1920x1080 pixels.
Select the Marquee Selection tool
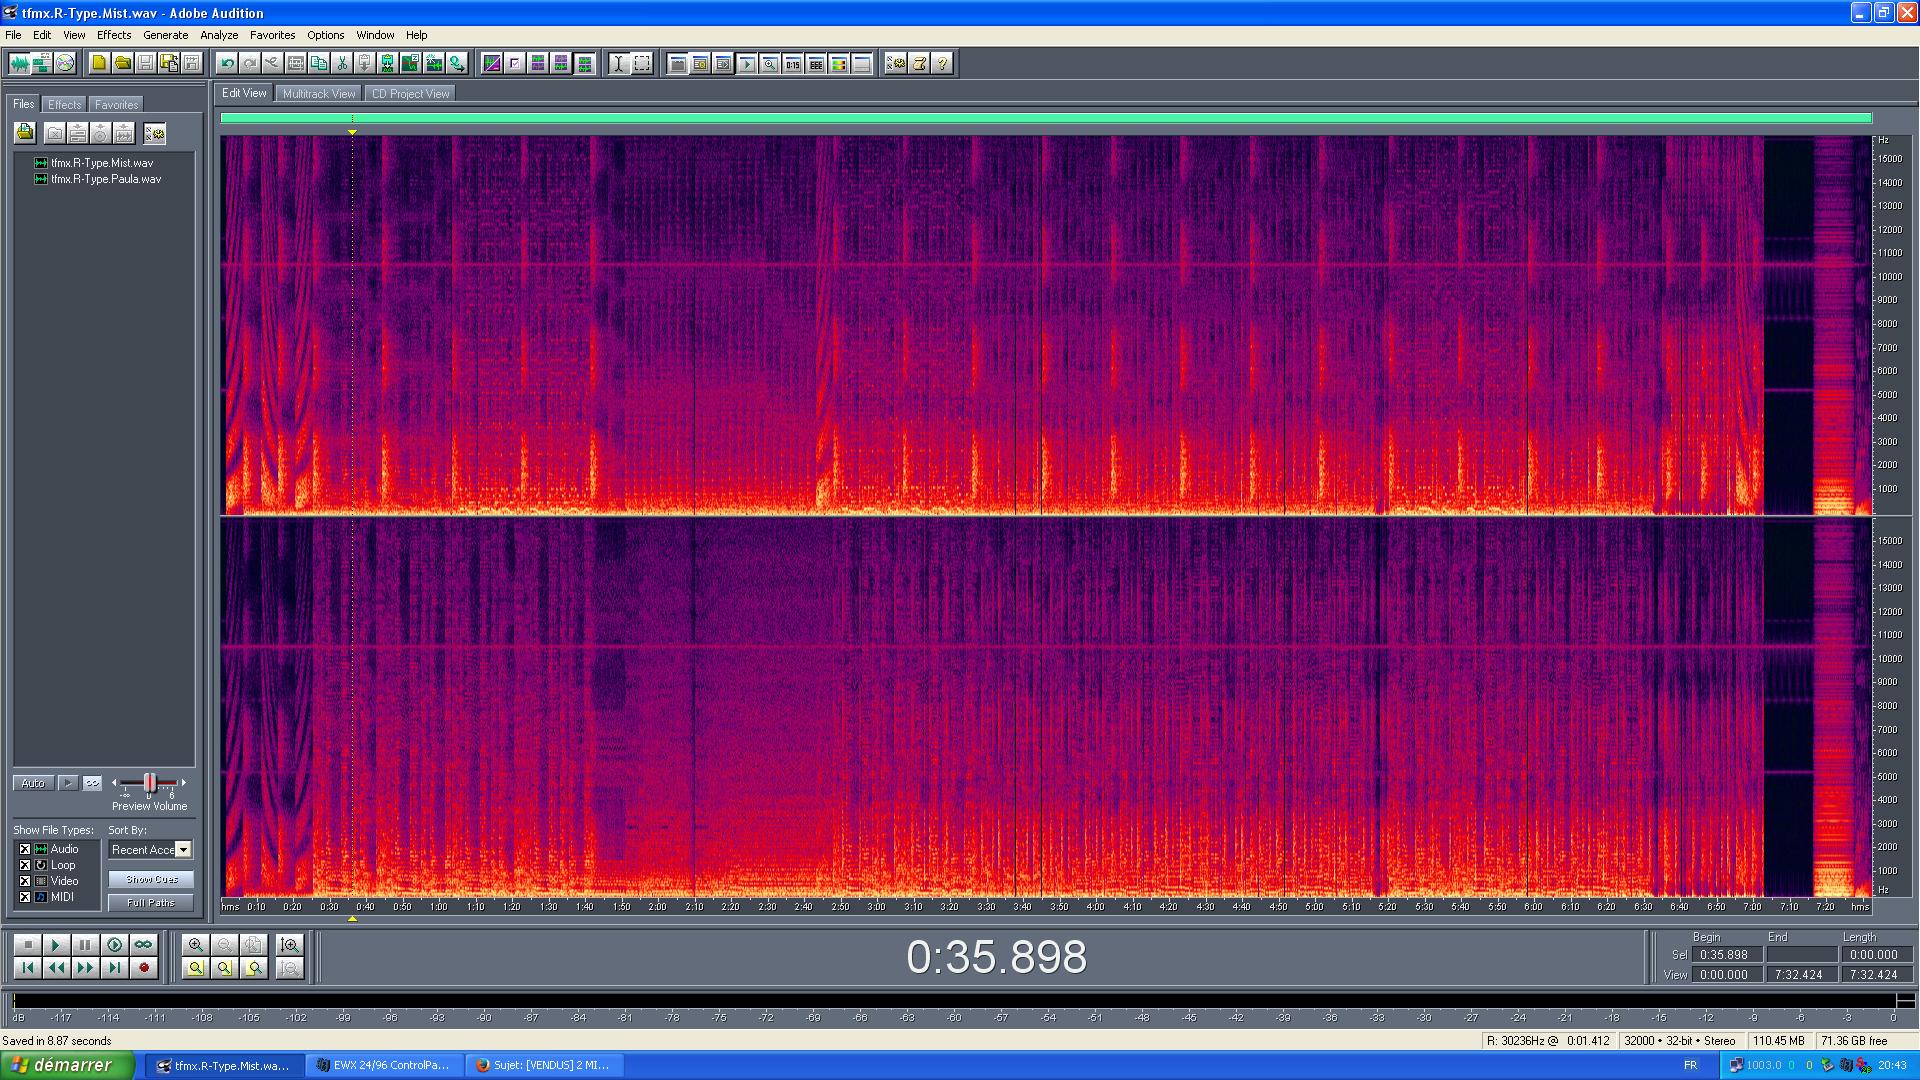click(x=642, y=63)
